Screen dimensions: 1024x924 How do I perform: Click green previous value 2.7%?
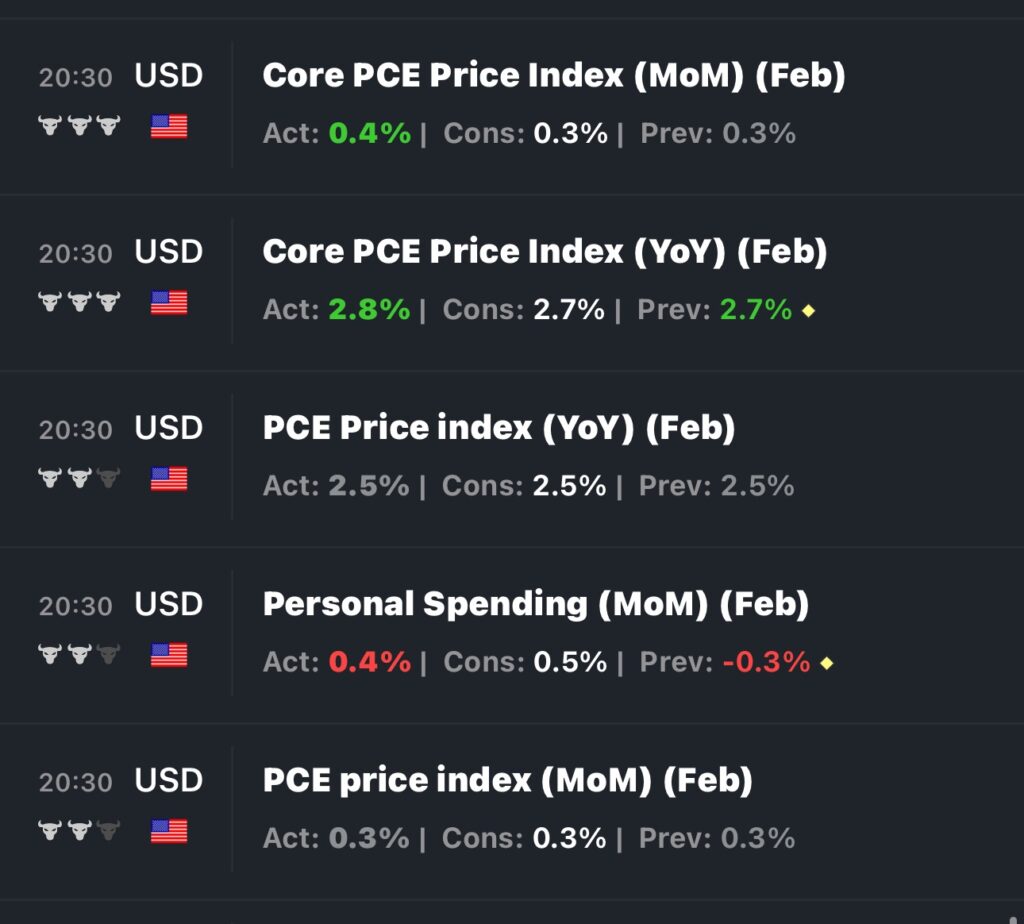(x=755, y=310)
